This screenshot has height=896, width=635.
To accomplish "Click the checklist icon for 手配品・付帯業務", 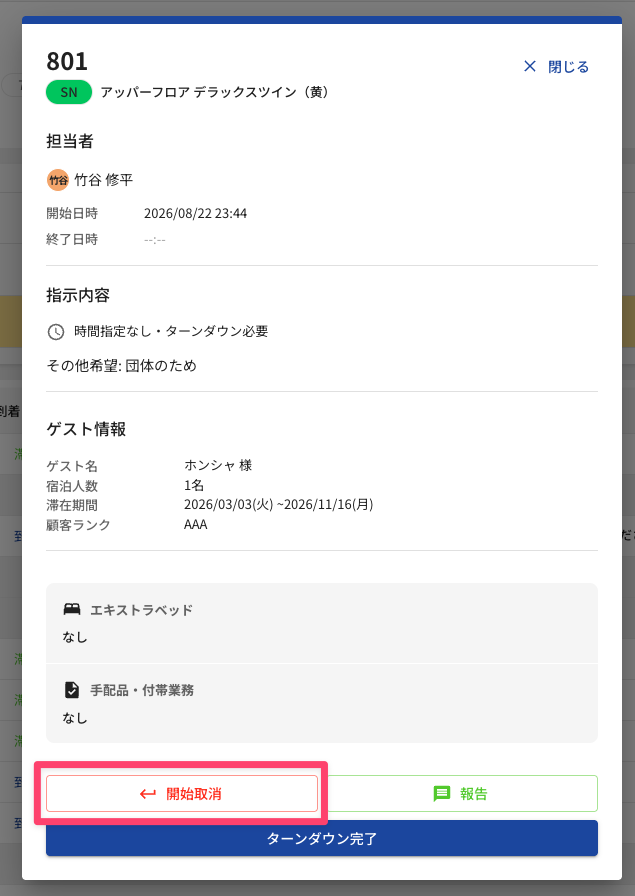I will point(72,690).
